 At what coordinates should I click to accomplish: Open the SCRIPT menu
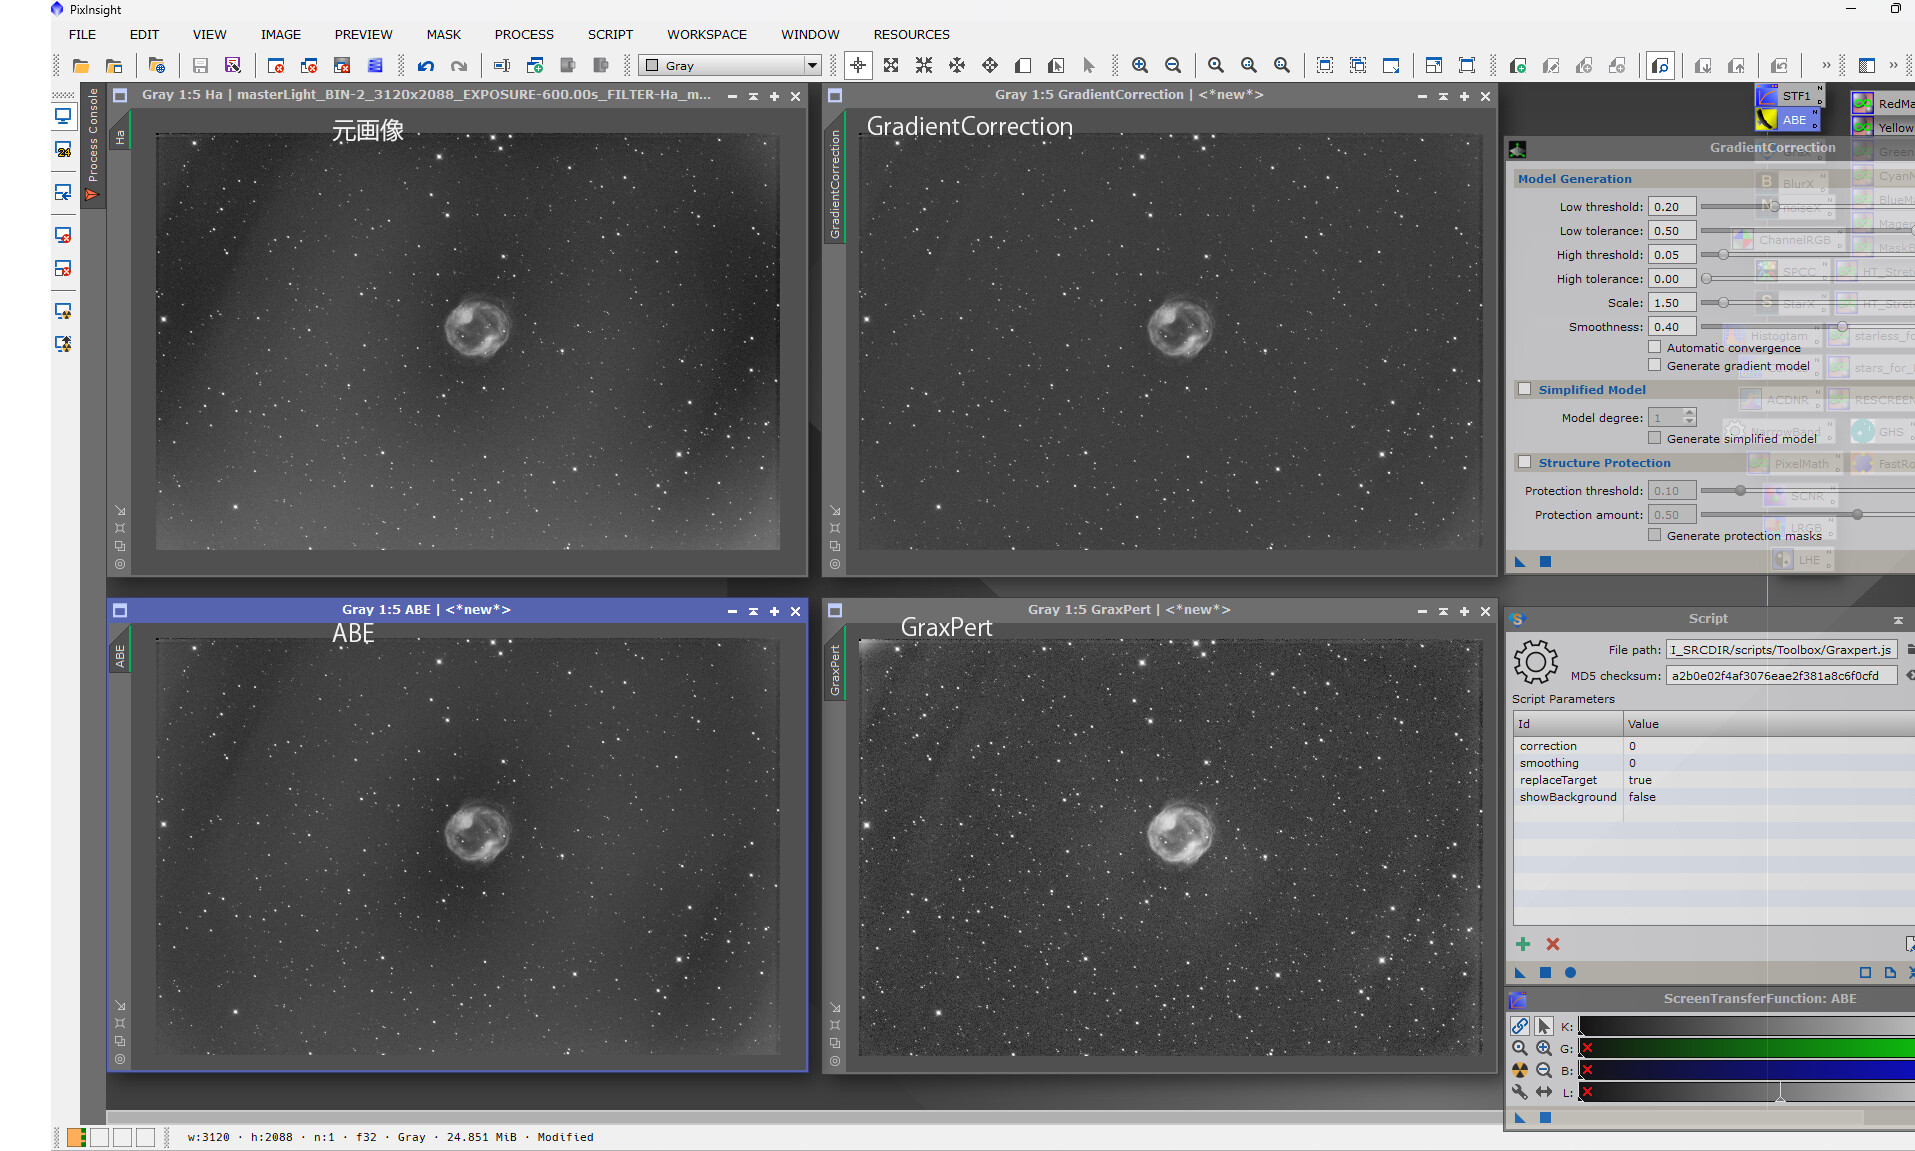pyautogui.click(x=610, y=34)
